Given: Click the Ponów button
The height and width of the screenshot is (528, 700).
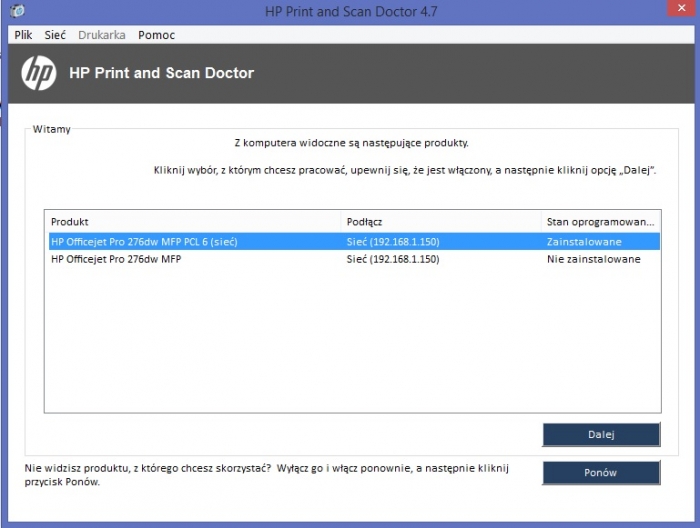Looking at the screenshot, I should tap(601, 473).
